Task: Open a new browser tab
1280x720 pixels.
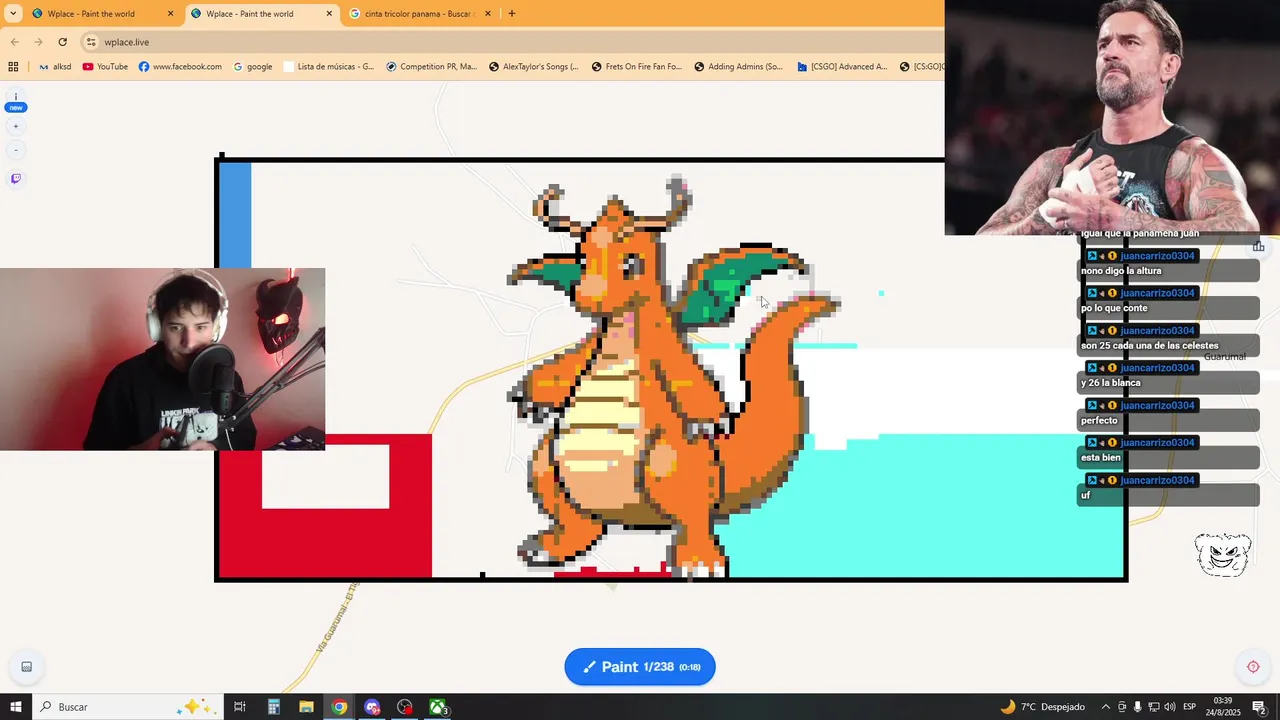Action: (512, 14)
